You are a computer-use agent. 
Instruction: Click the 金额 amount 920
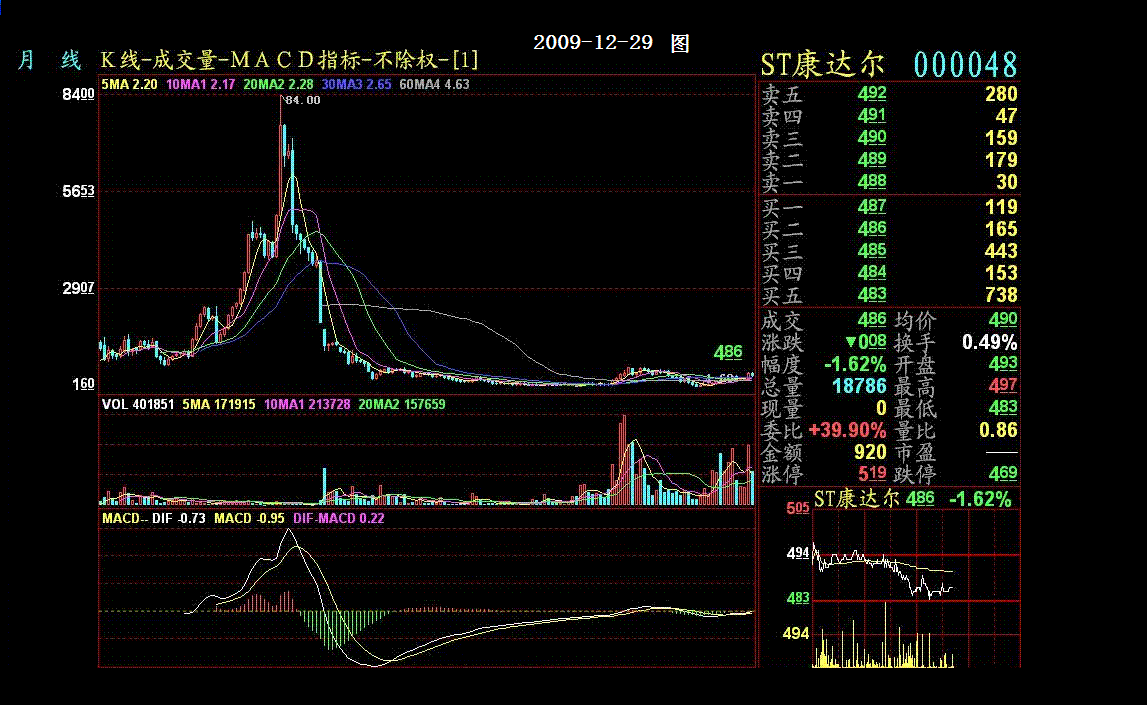[870, 452]
